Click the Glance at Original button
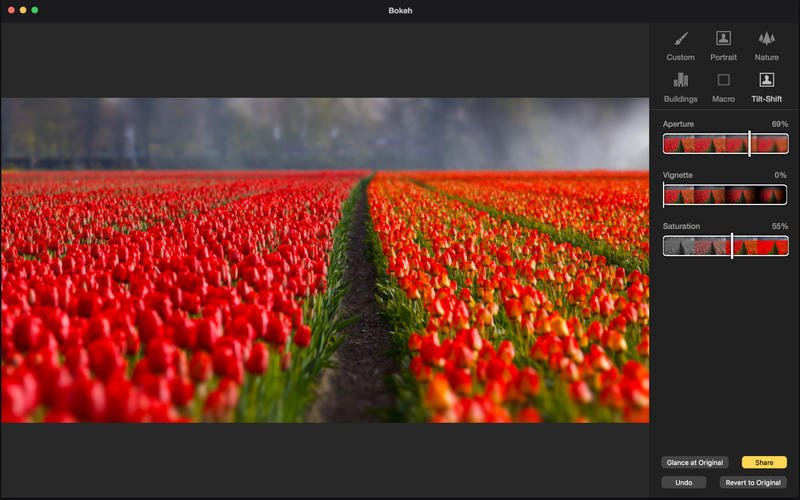 pyautogui.click(x=694, y=463)
